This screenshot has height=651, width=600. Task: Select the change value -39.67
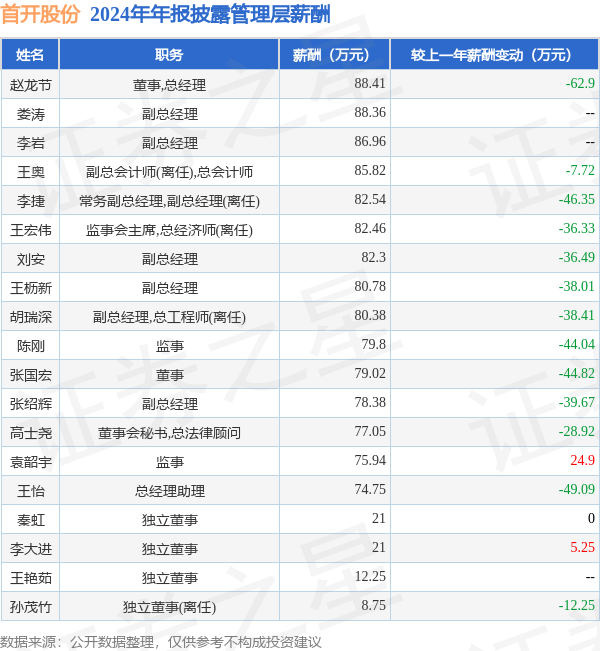577,402
